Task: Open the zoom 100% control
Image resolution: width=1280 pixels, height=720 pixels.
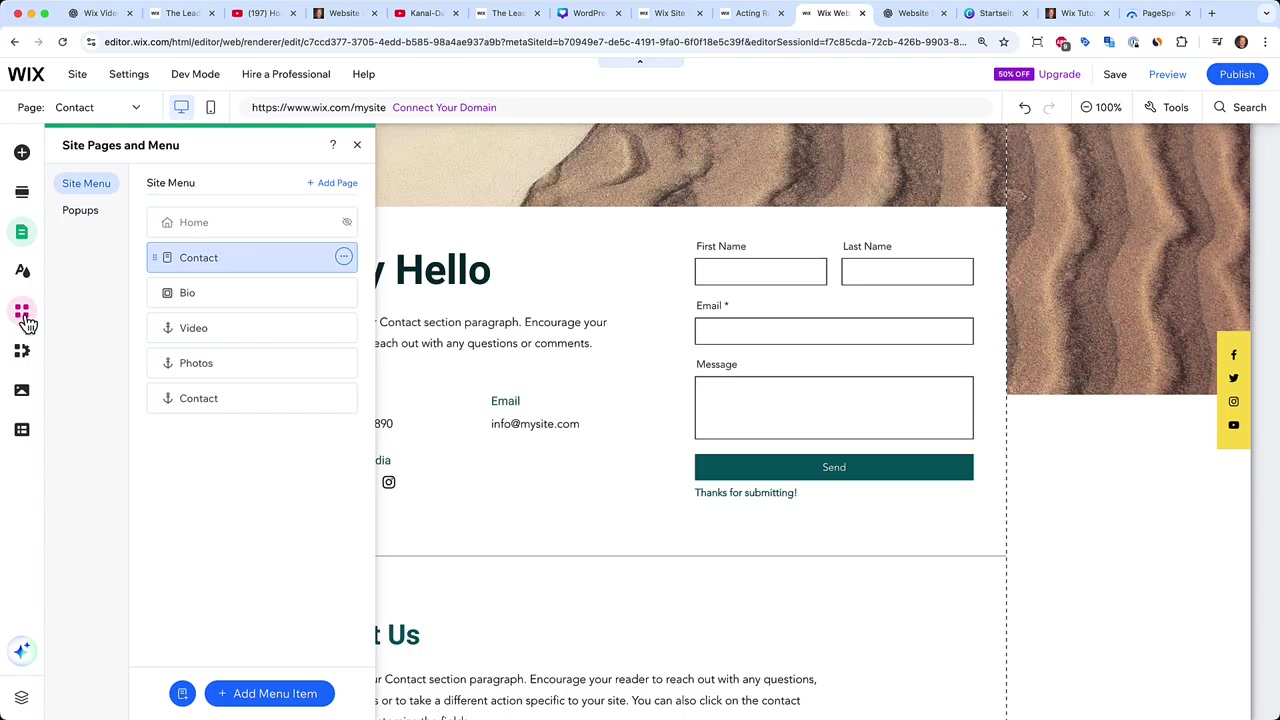Action: click(x=1101, y=107)
